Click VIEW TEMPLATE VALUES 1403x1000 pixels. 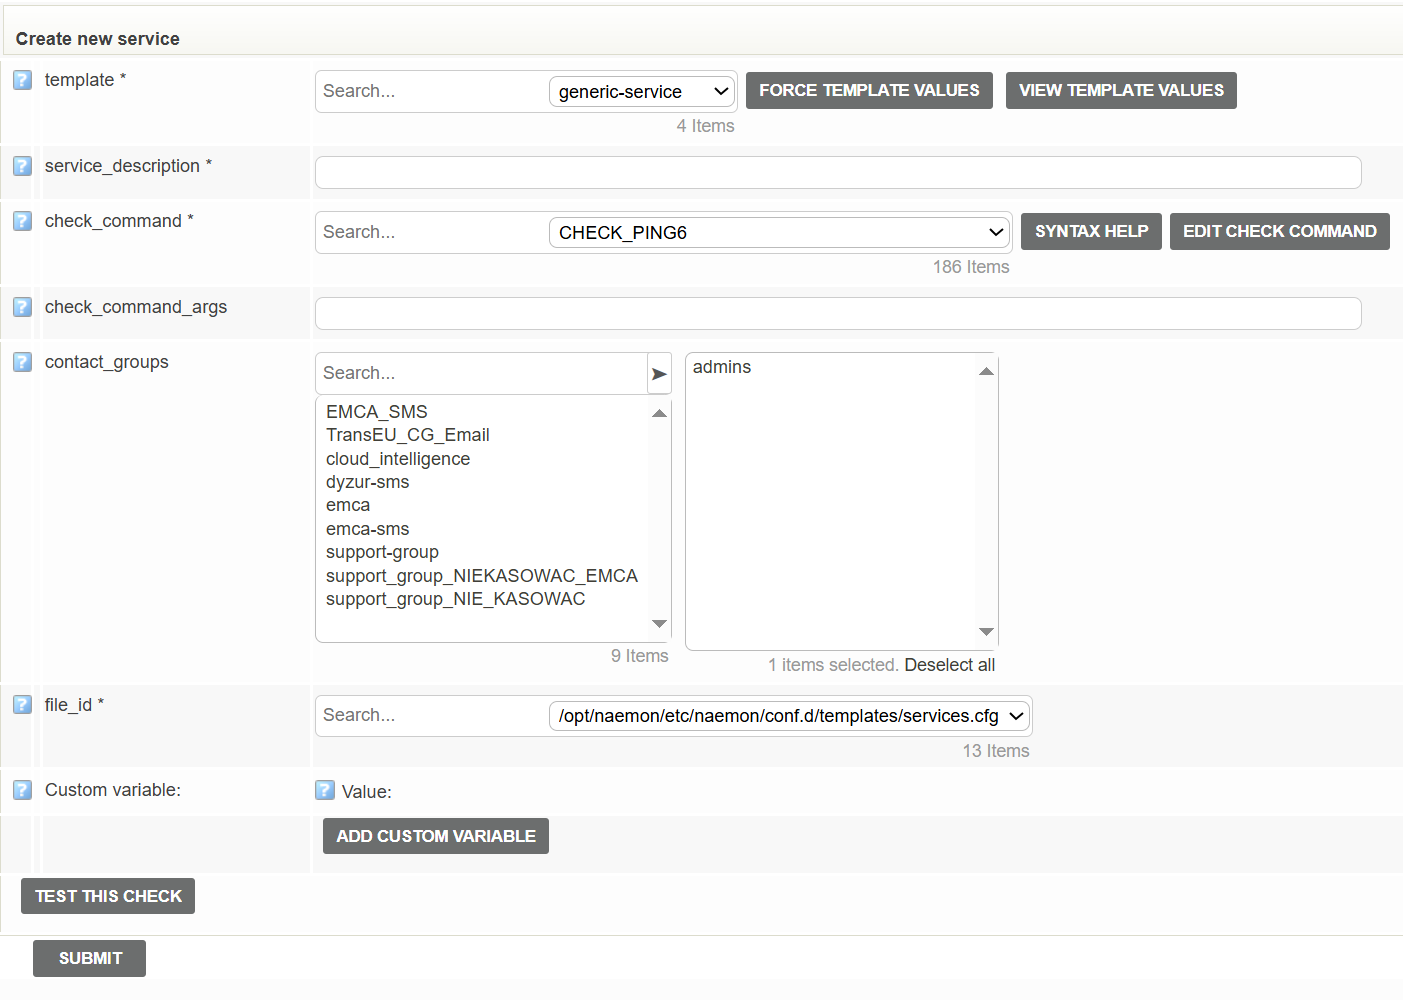1120,90
